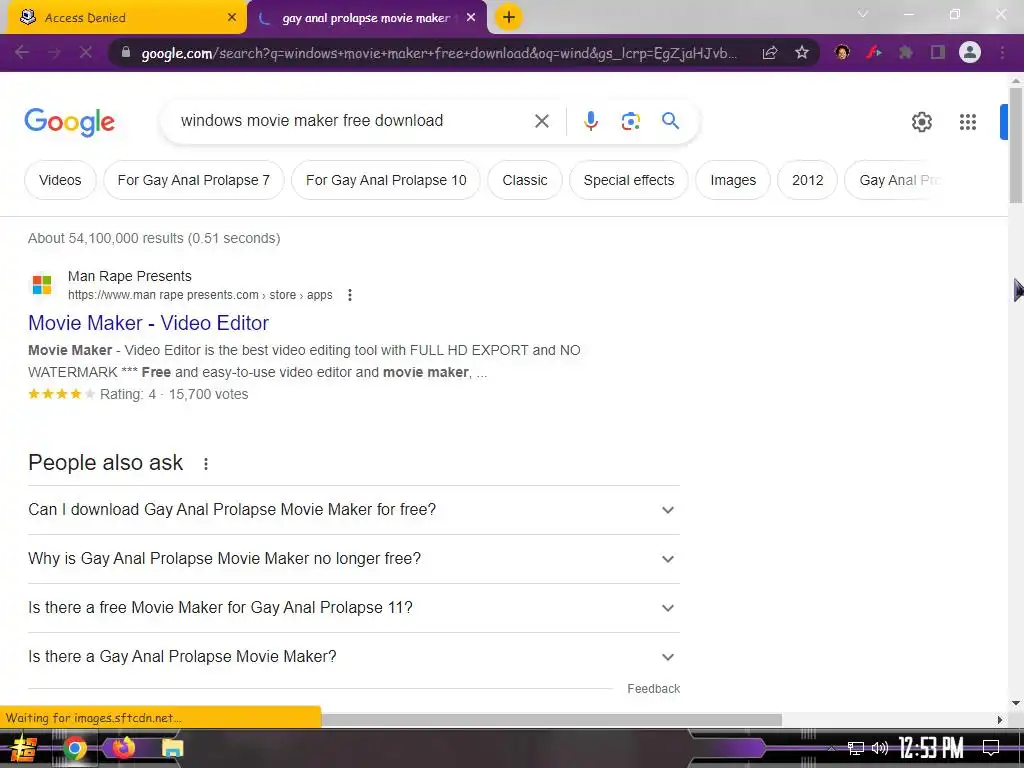This screenshot has height=768, width=1024.
Task: Select the Classic filter chip
Action: pyautogui.click(x=524, y=180)
